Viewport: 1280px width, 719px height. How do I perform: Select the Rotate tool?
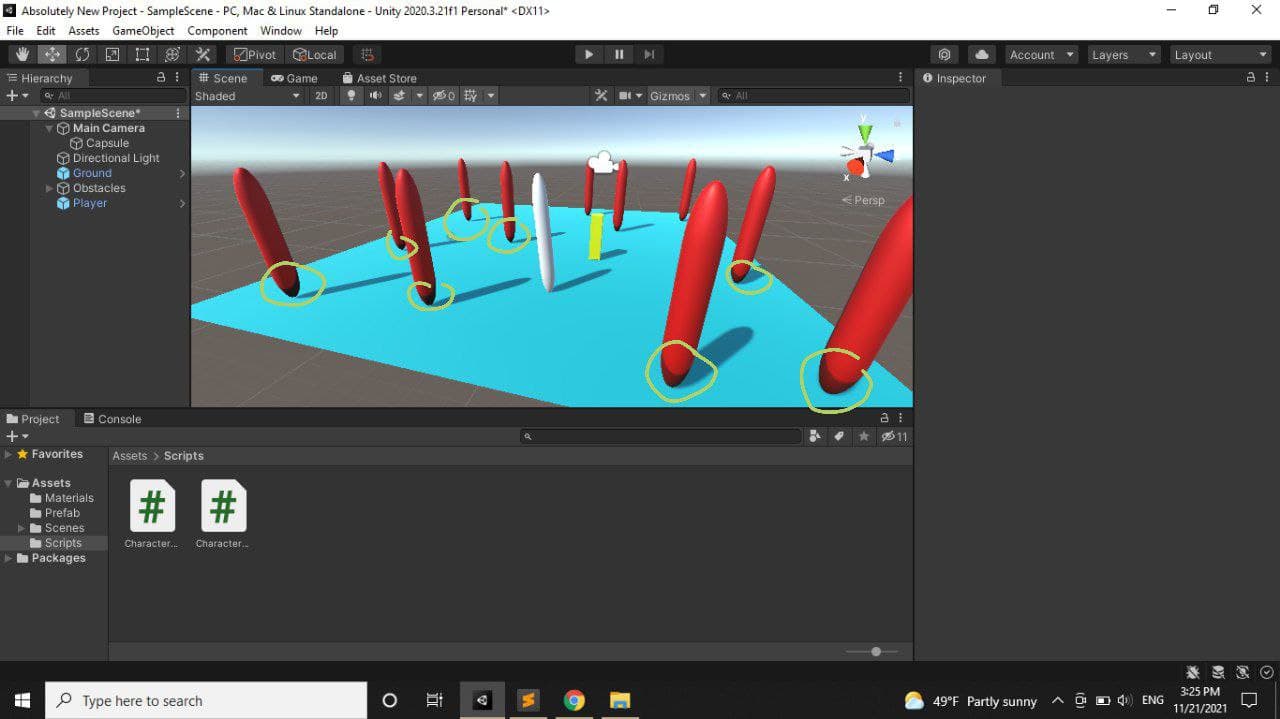click(82, 55)
